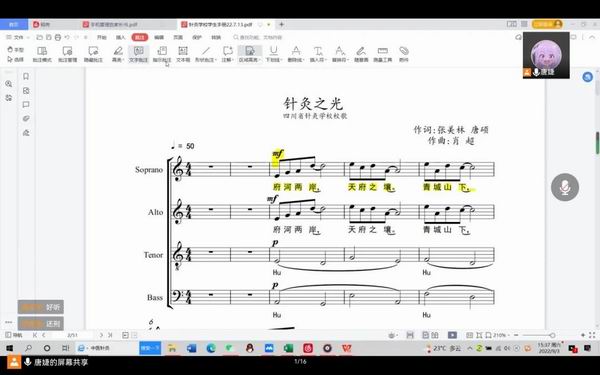Switch to the 开始 ribbon tab
Screen dimensions: 600x375
(101, 38)
